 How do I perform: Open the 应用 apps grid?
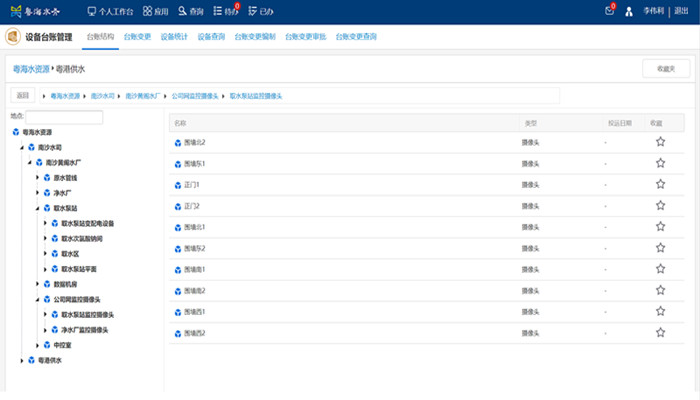coord(154,11)
